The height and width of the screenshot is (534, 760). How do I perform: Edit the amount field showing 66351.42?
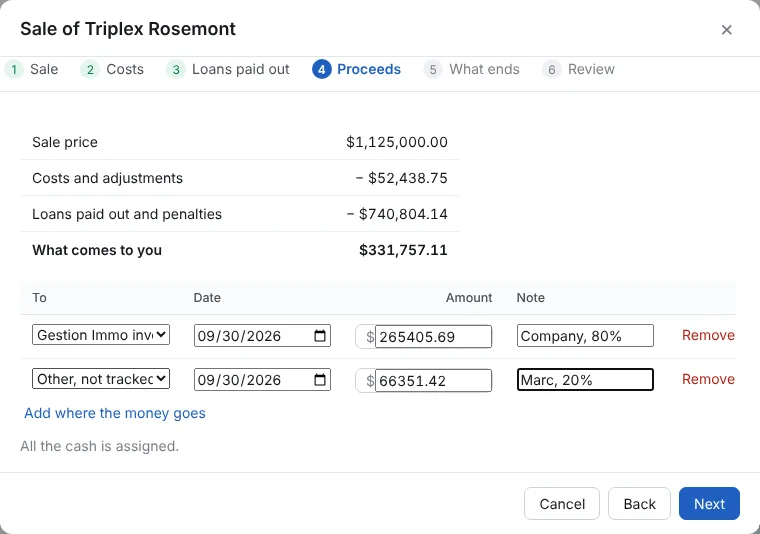[433, 381]
